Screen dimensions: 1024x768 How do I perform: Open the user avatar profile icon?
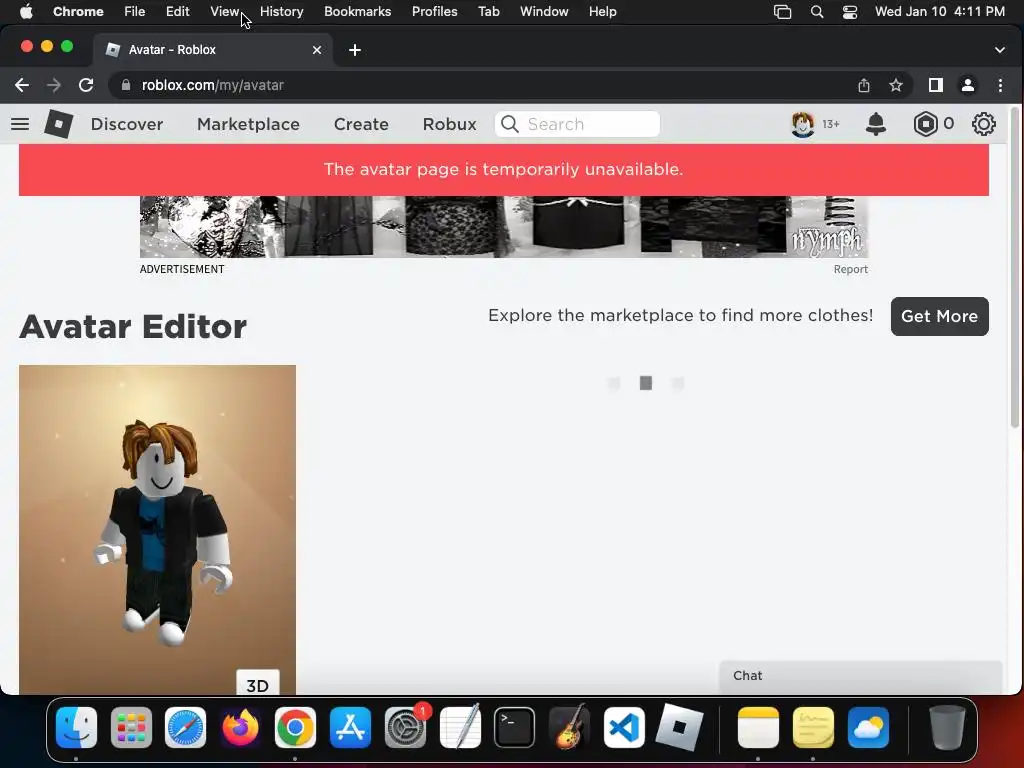pyautogui.click(x=803, y=123)
